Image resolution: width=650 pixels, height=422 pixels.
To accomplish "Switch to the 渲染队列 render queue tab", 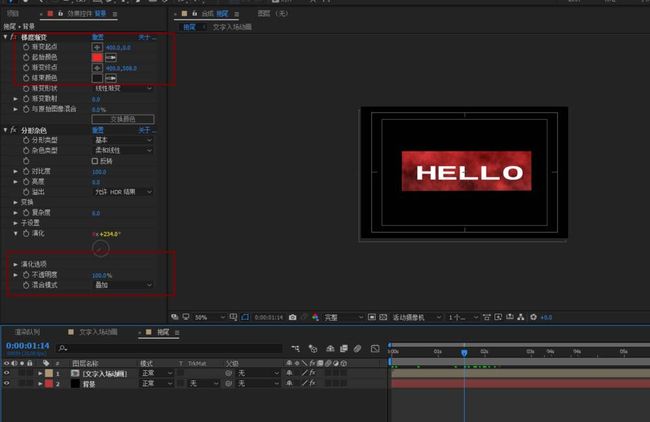I will coord(27,332).
